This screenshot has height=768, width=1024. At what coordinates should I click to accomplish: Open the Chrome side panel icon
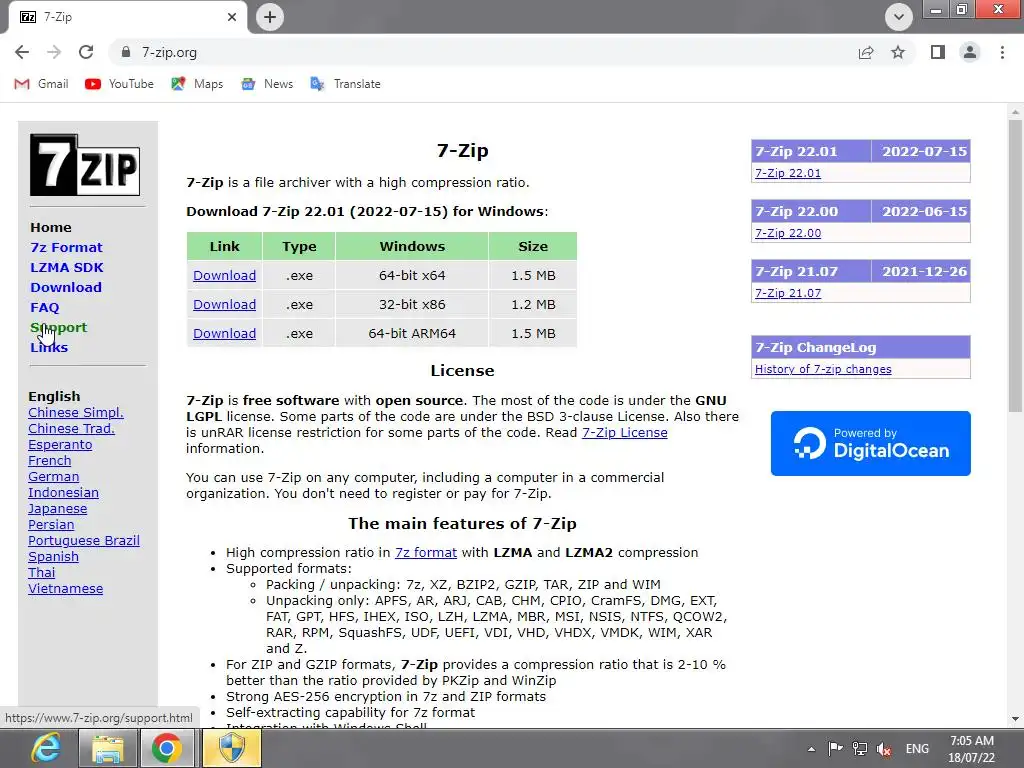click(x=938, y=52)
